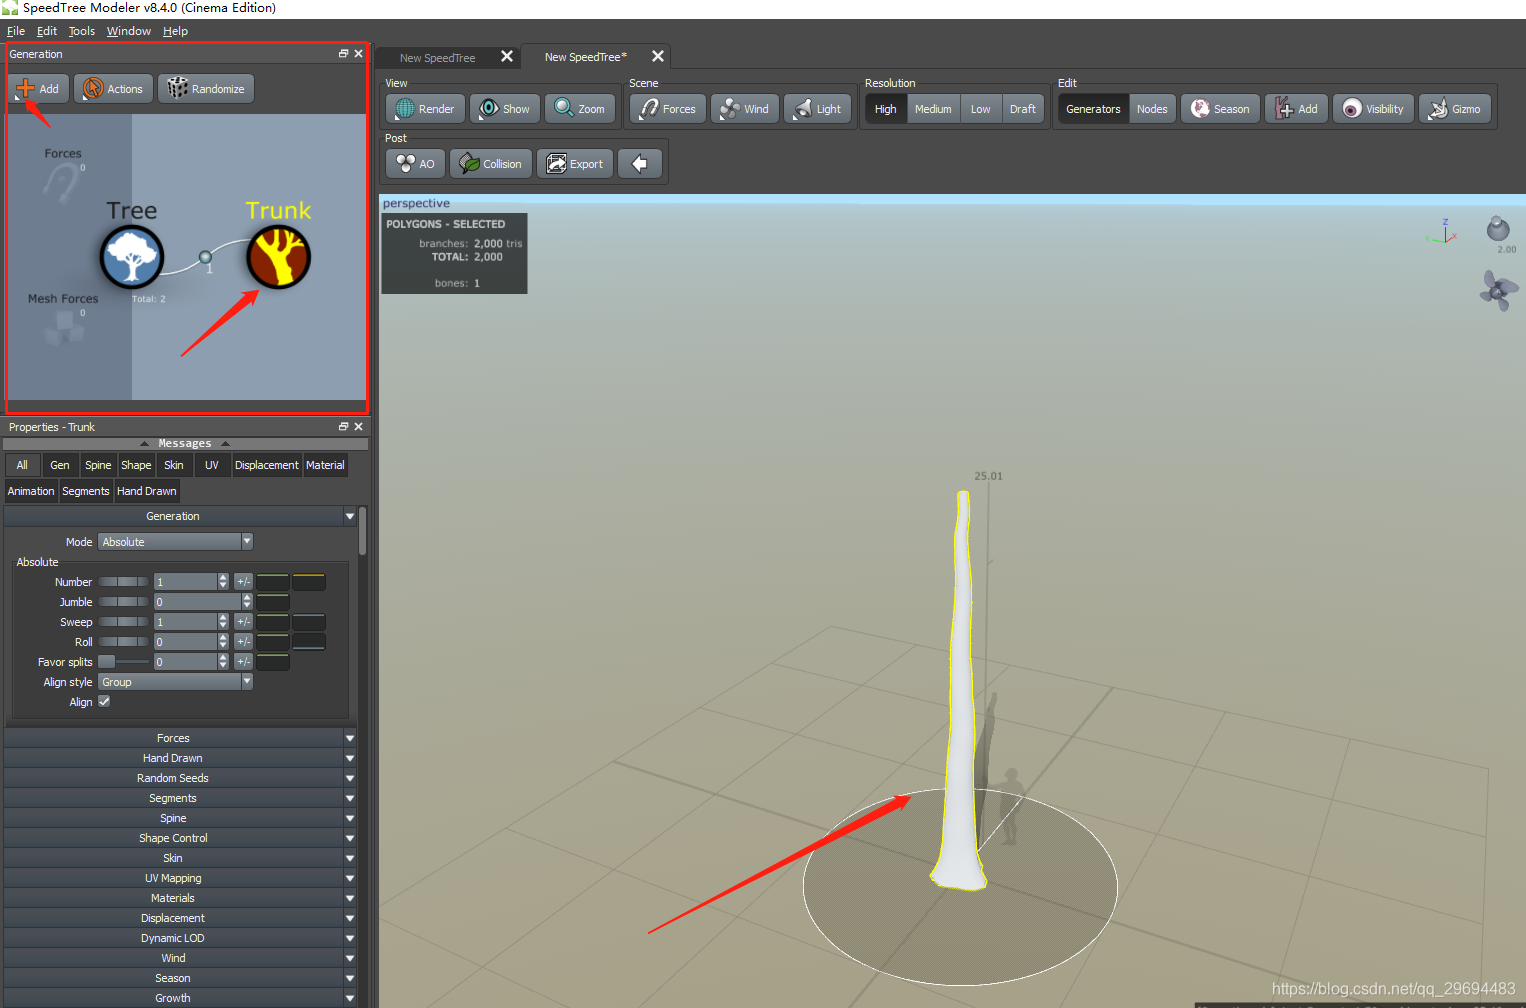
Task: Expand the Forces properties section
Action: click(x=180, y=738)
